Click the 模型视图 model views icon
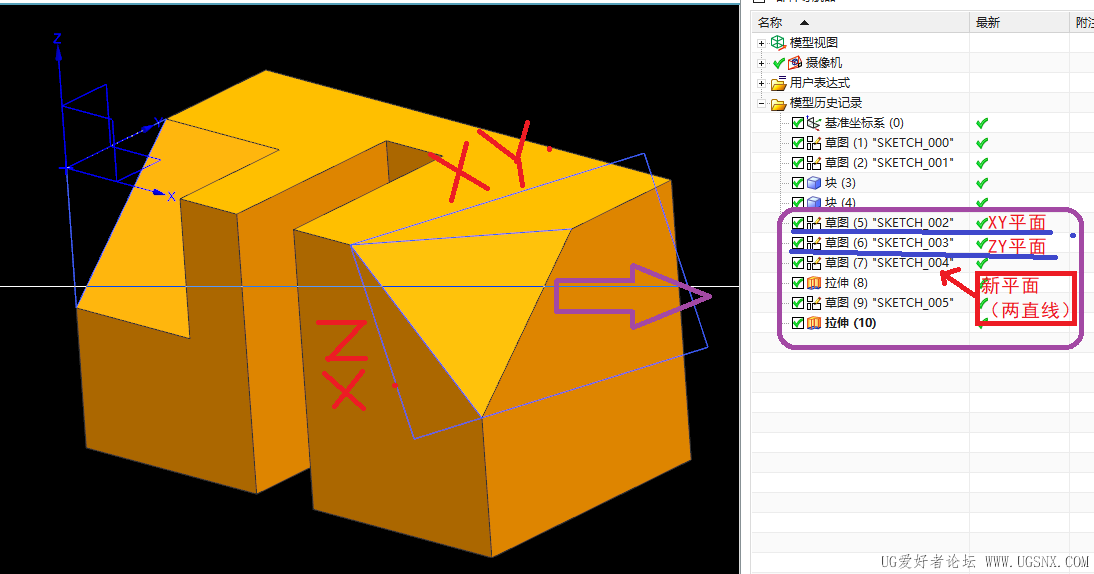1094x574 pixels. (778, 43)
